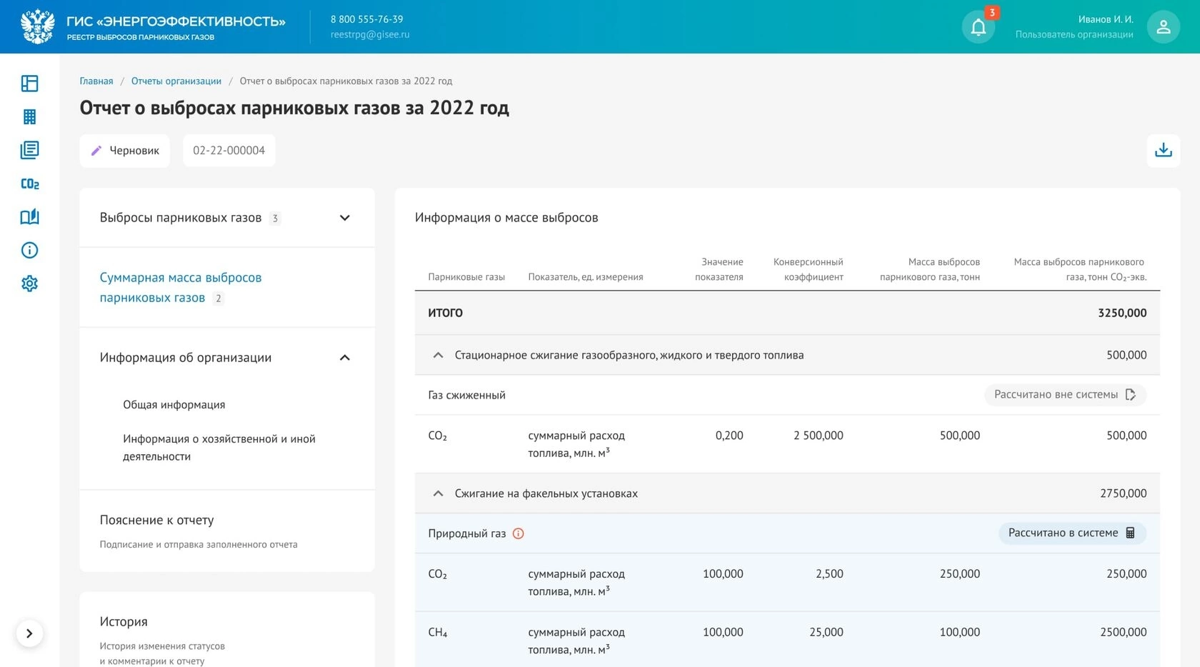This screenshot has width=1200, height=667.
Task: Click the CO2 registry icon in sidebar
Action: [x=29, y=183]
